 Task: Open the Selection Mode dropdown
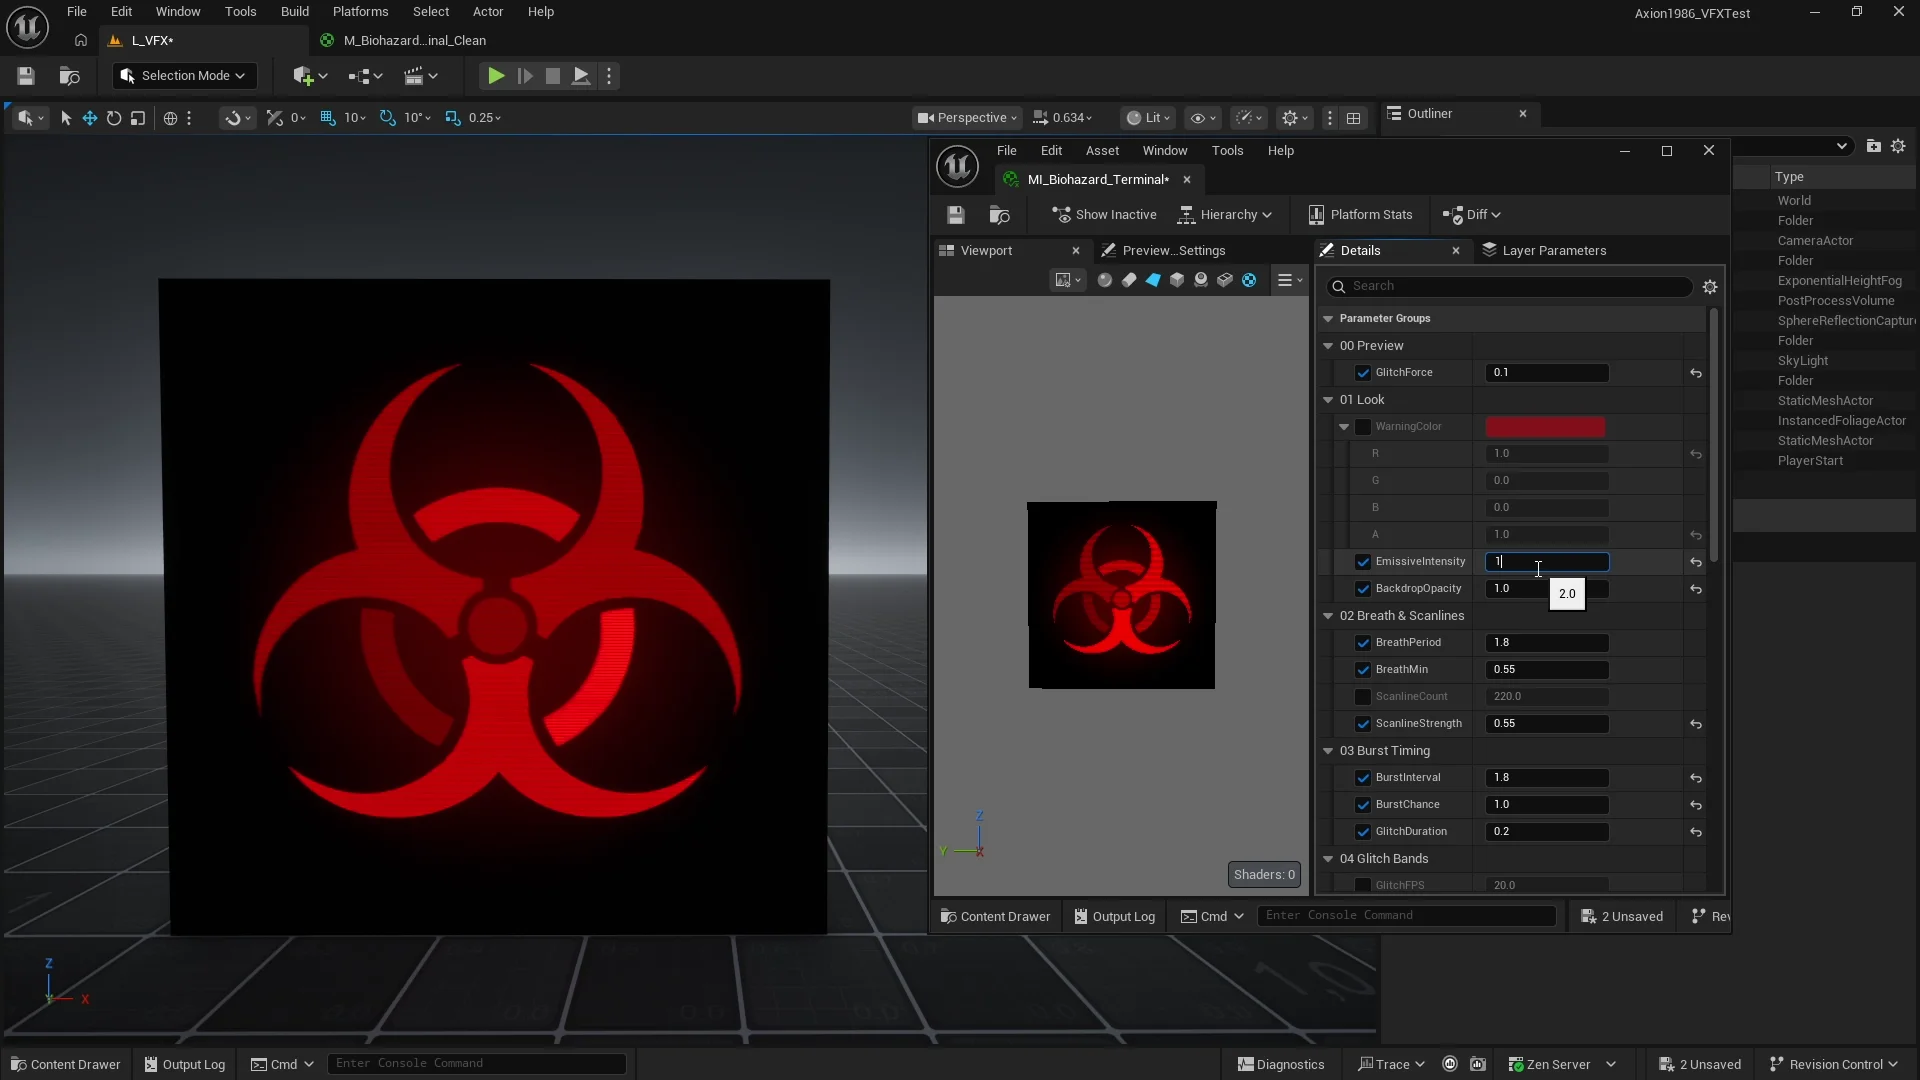click(184, 76)
